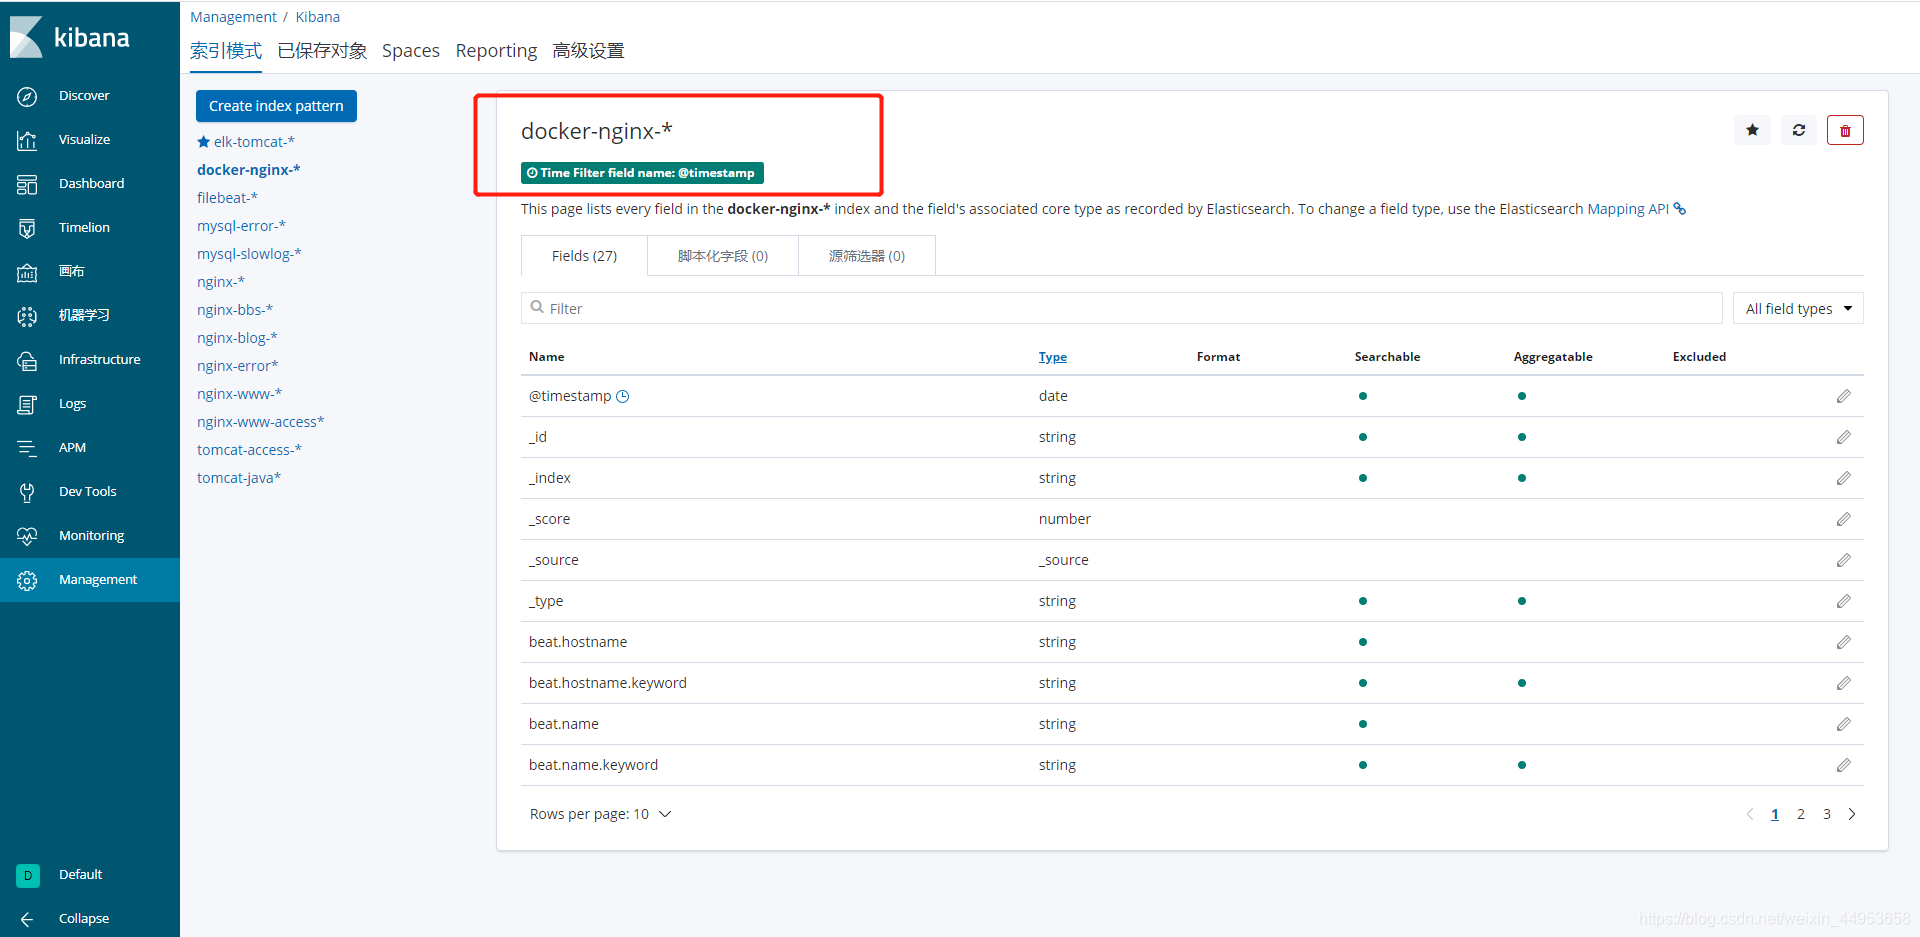Open the All field types dropdown
The image size is (1920, 937).
pos(1798,308)
